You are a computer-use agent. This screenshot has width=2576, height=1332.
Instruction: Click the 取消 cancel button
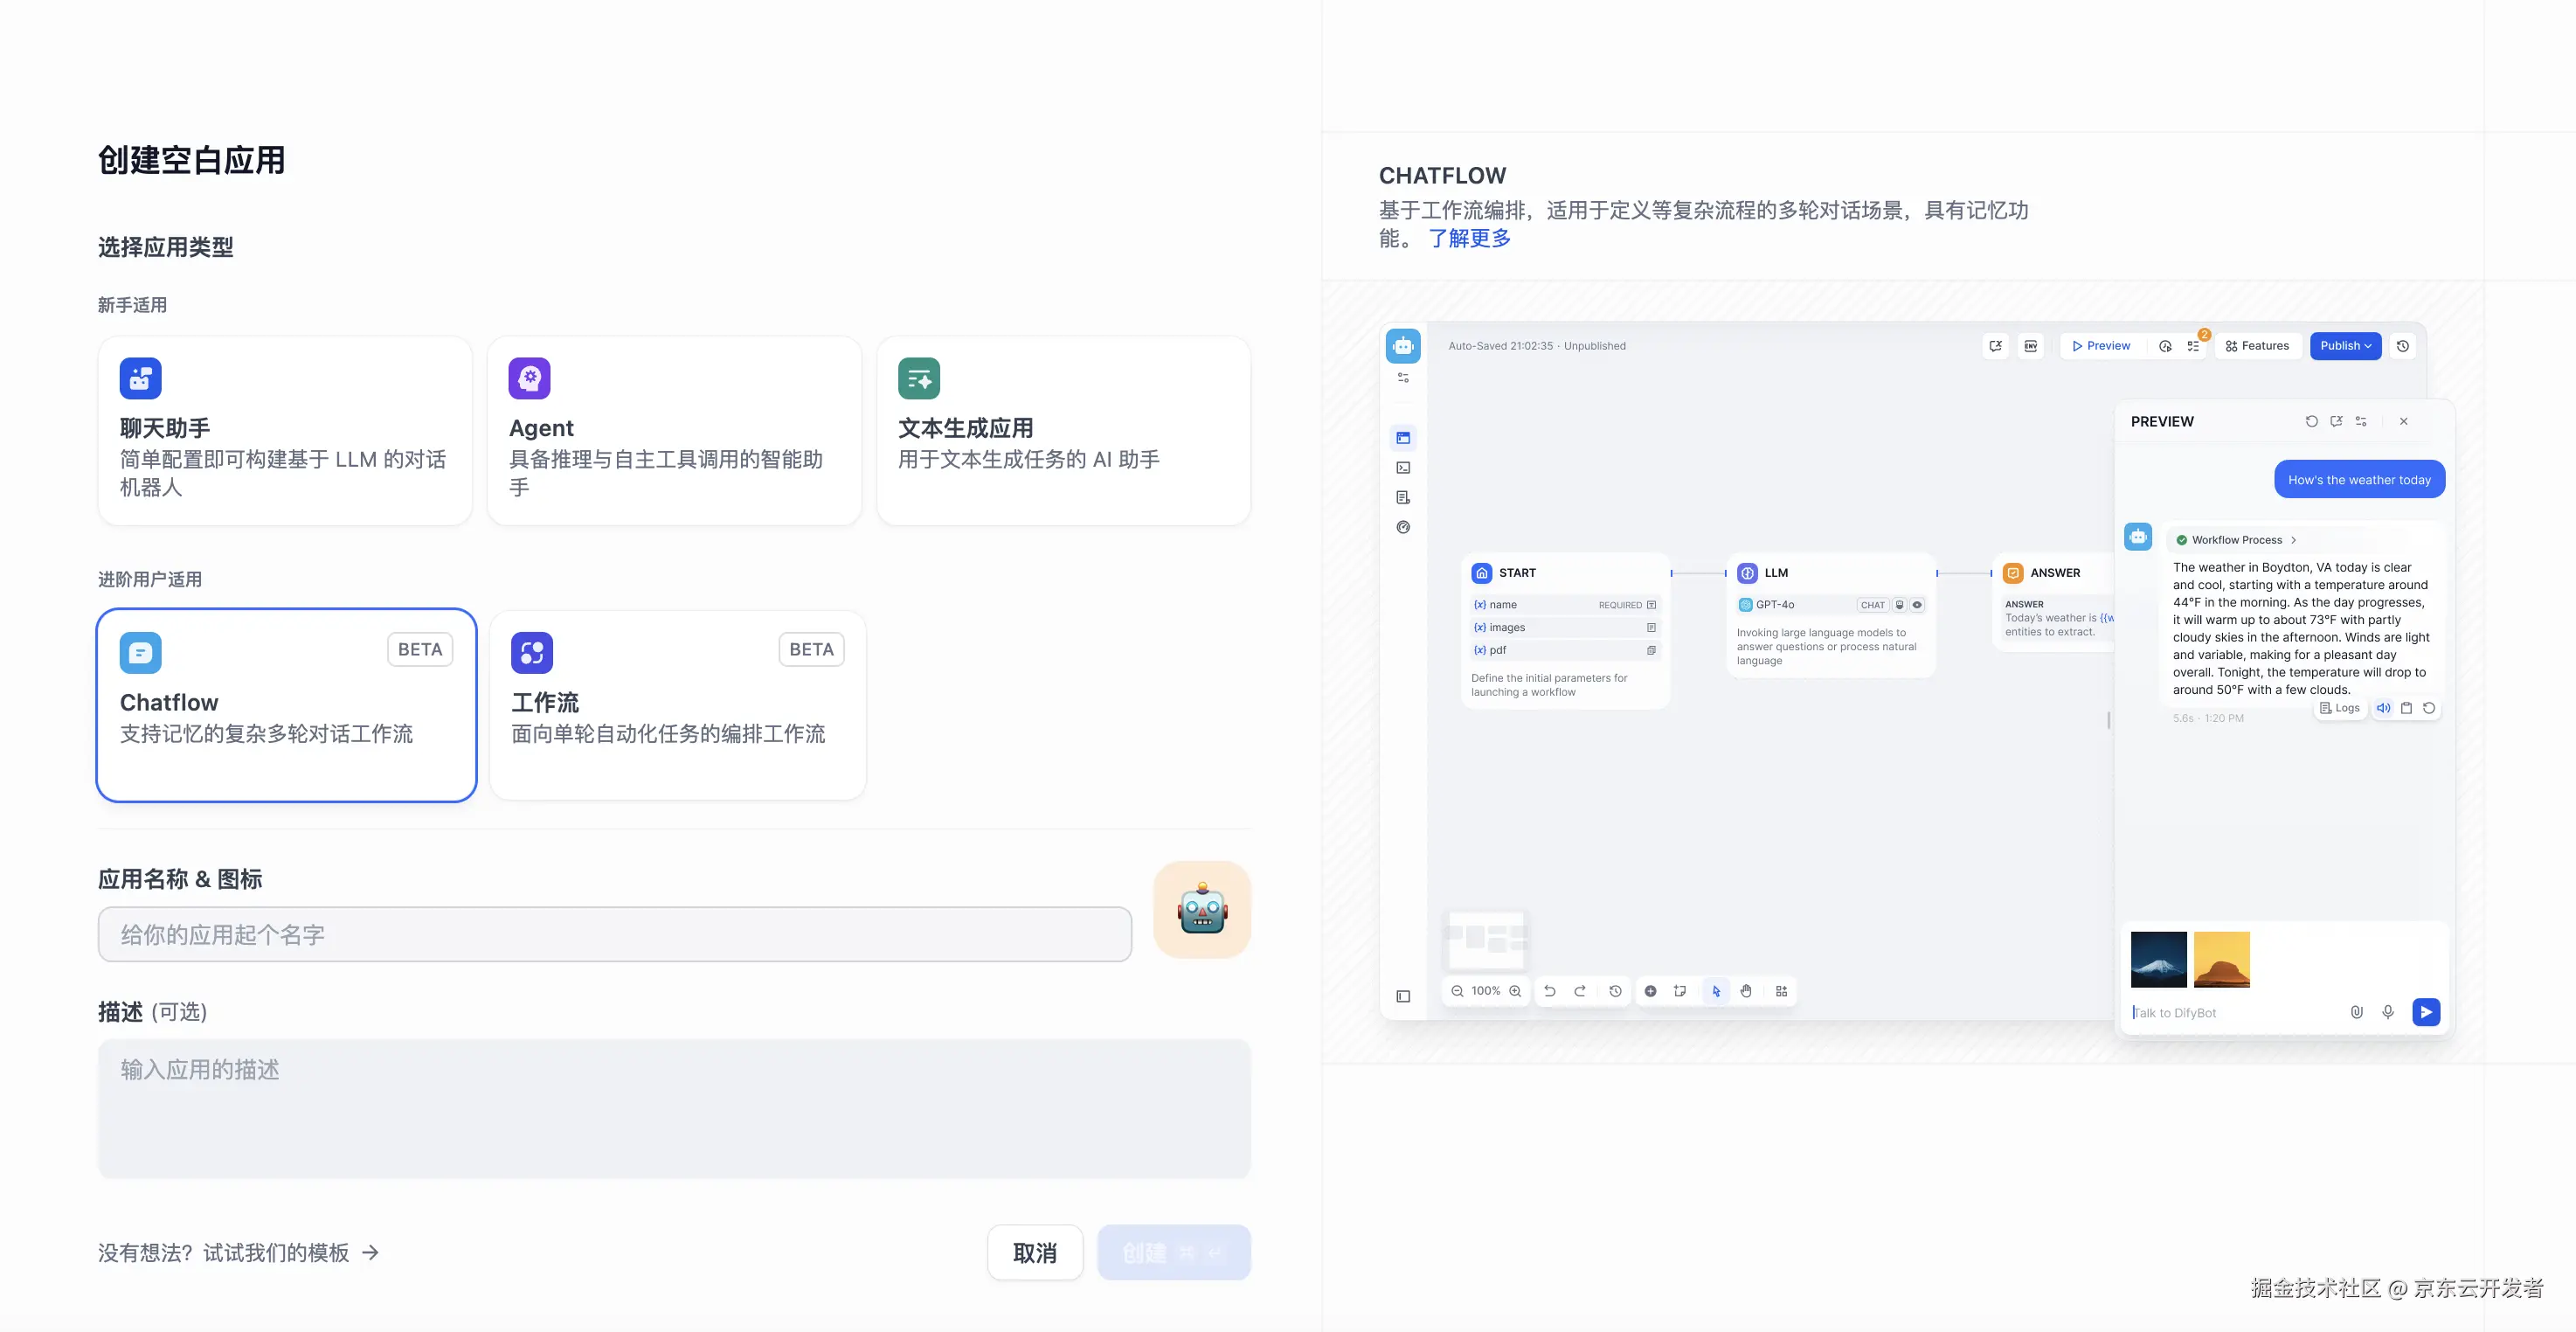[1034, 1252]
